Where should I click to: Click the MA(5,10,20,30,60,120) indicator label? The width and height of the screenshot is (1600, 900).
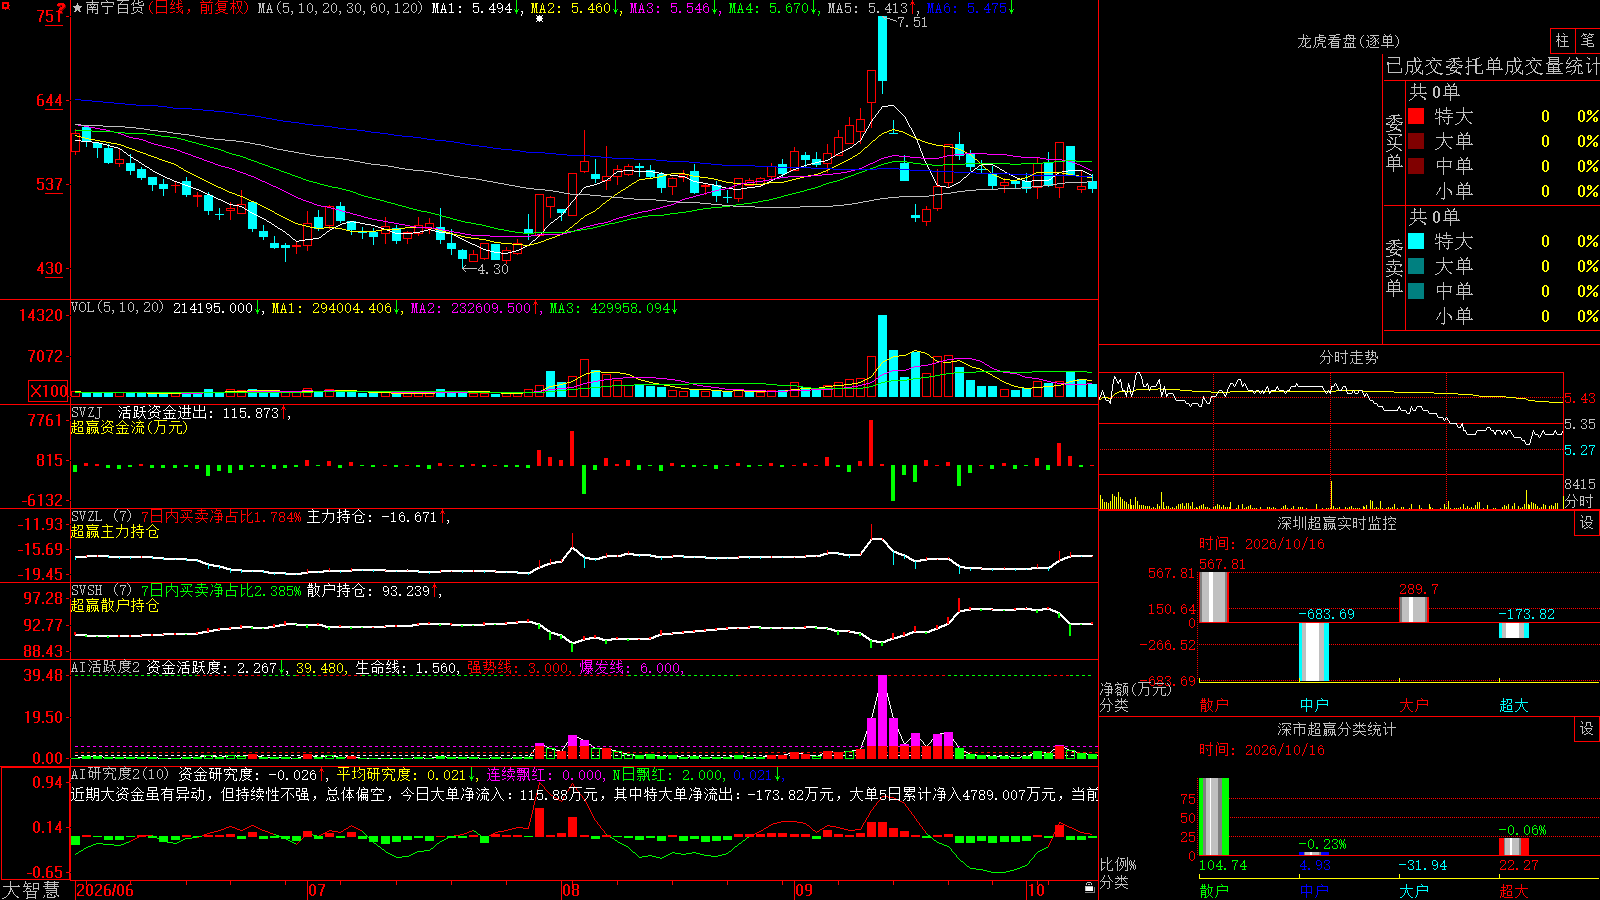(x=340, y=8)
